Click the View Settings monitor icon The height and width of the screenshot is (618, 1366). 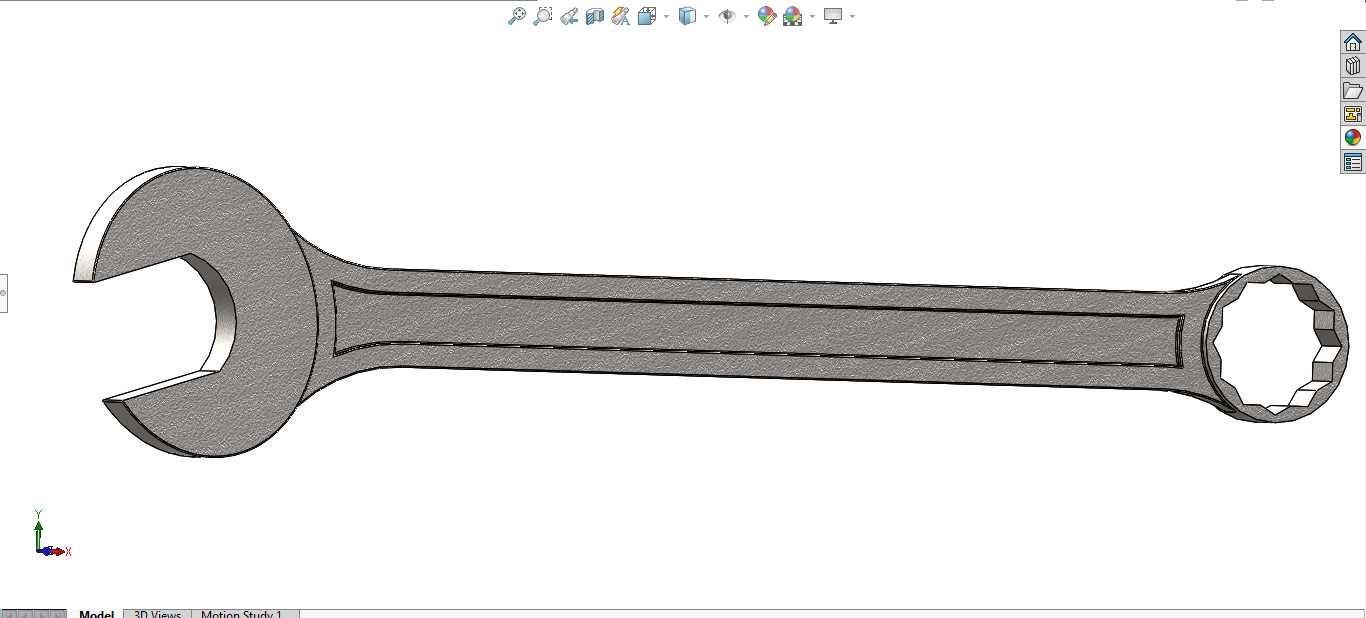tap(833, 16)
